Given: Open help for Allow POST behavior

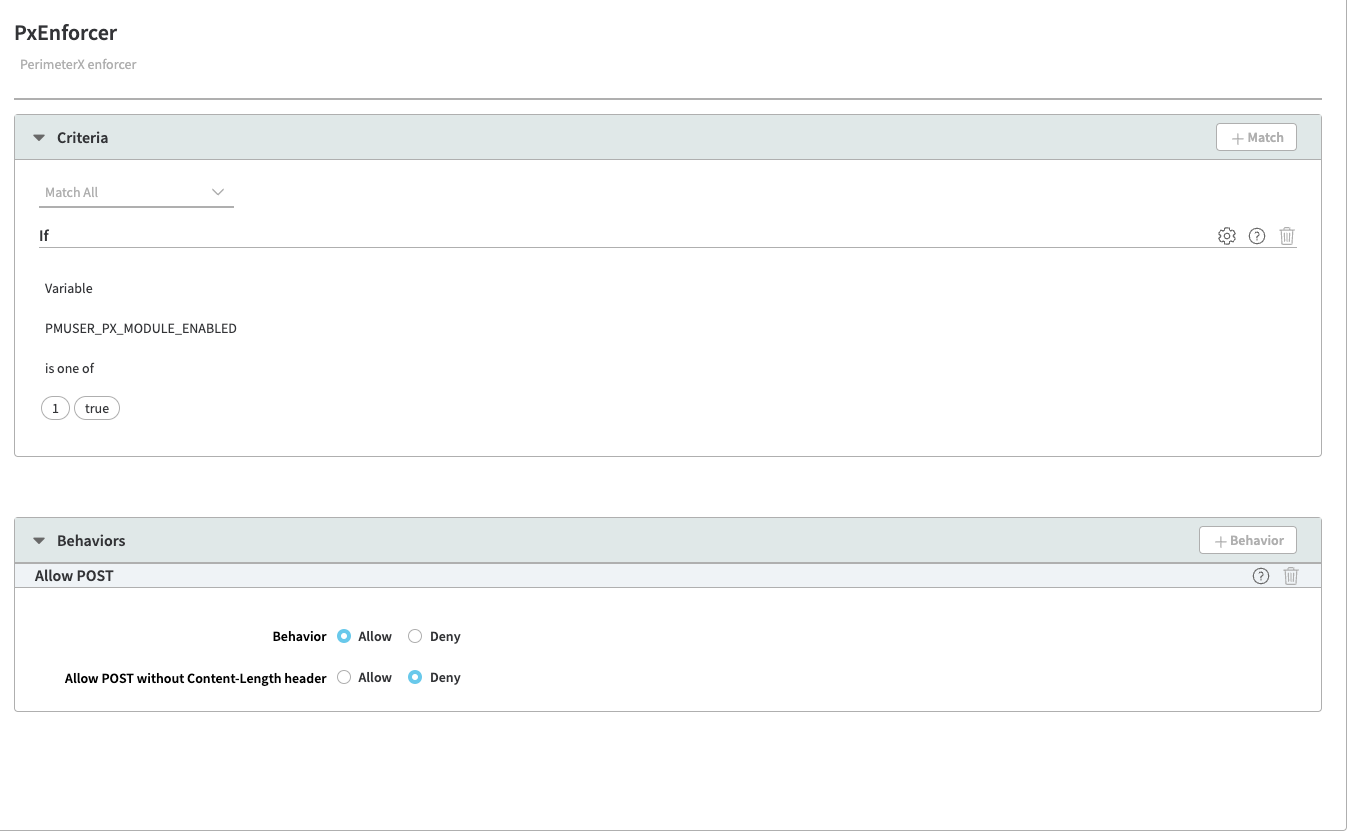Looking at the screenshot, I should coord(1261,576).
